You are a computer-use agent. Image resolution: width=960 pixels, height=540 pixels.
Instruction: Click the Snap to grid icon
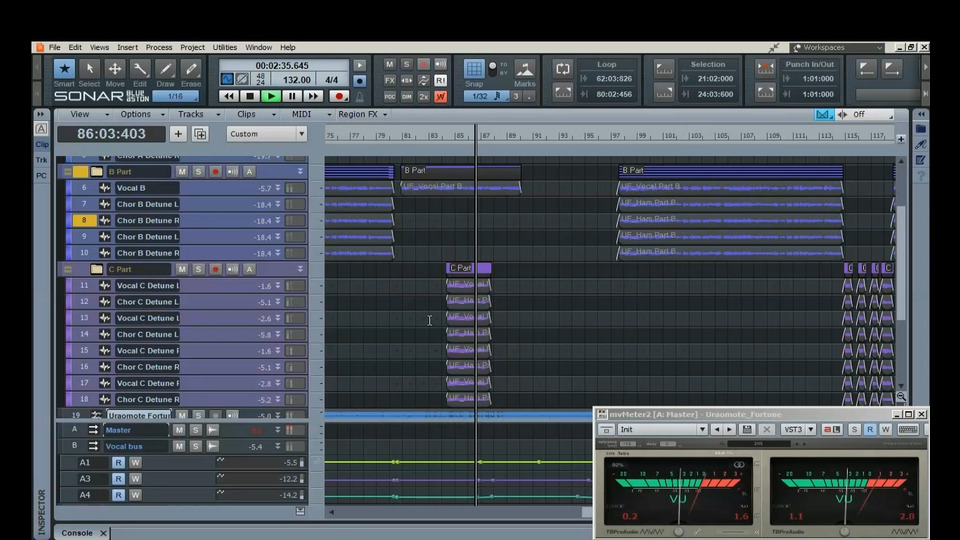[475, 69]
